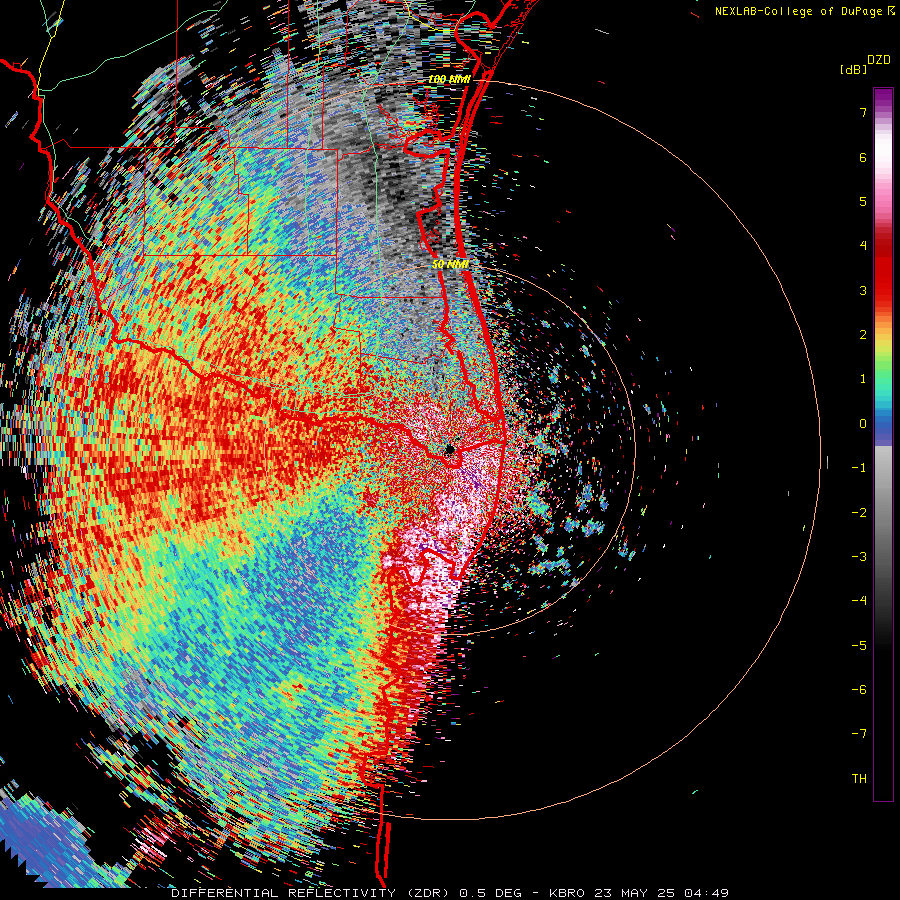The width and height of the screenshot is (900, 900).
Task: Click the black radar site dot
Action: [x=449, y=449]
